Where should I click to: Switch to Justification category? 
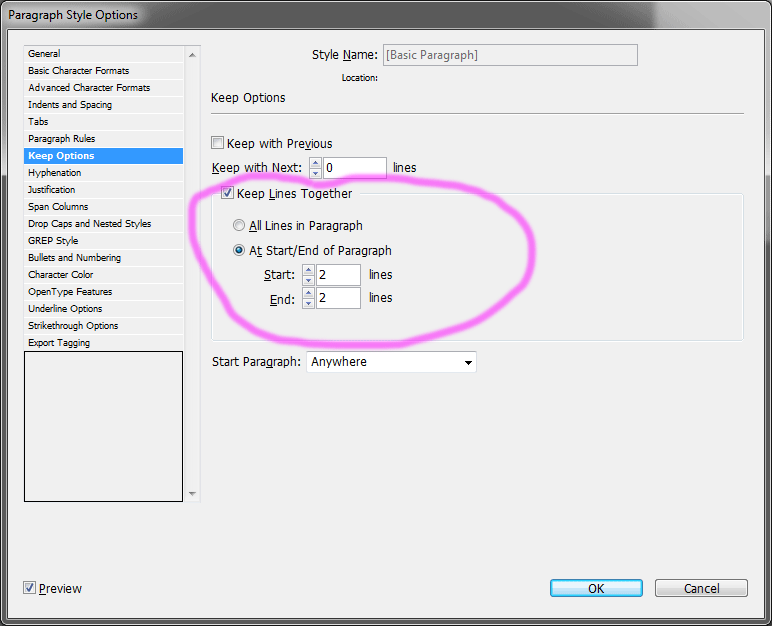(x=103, y=190)
